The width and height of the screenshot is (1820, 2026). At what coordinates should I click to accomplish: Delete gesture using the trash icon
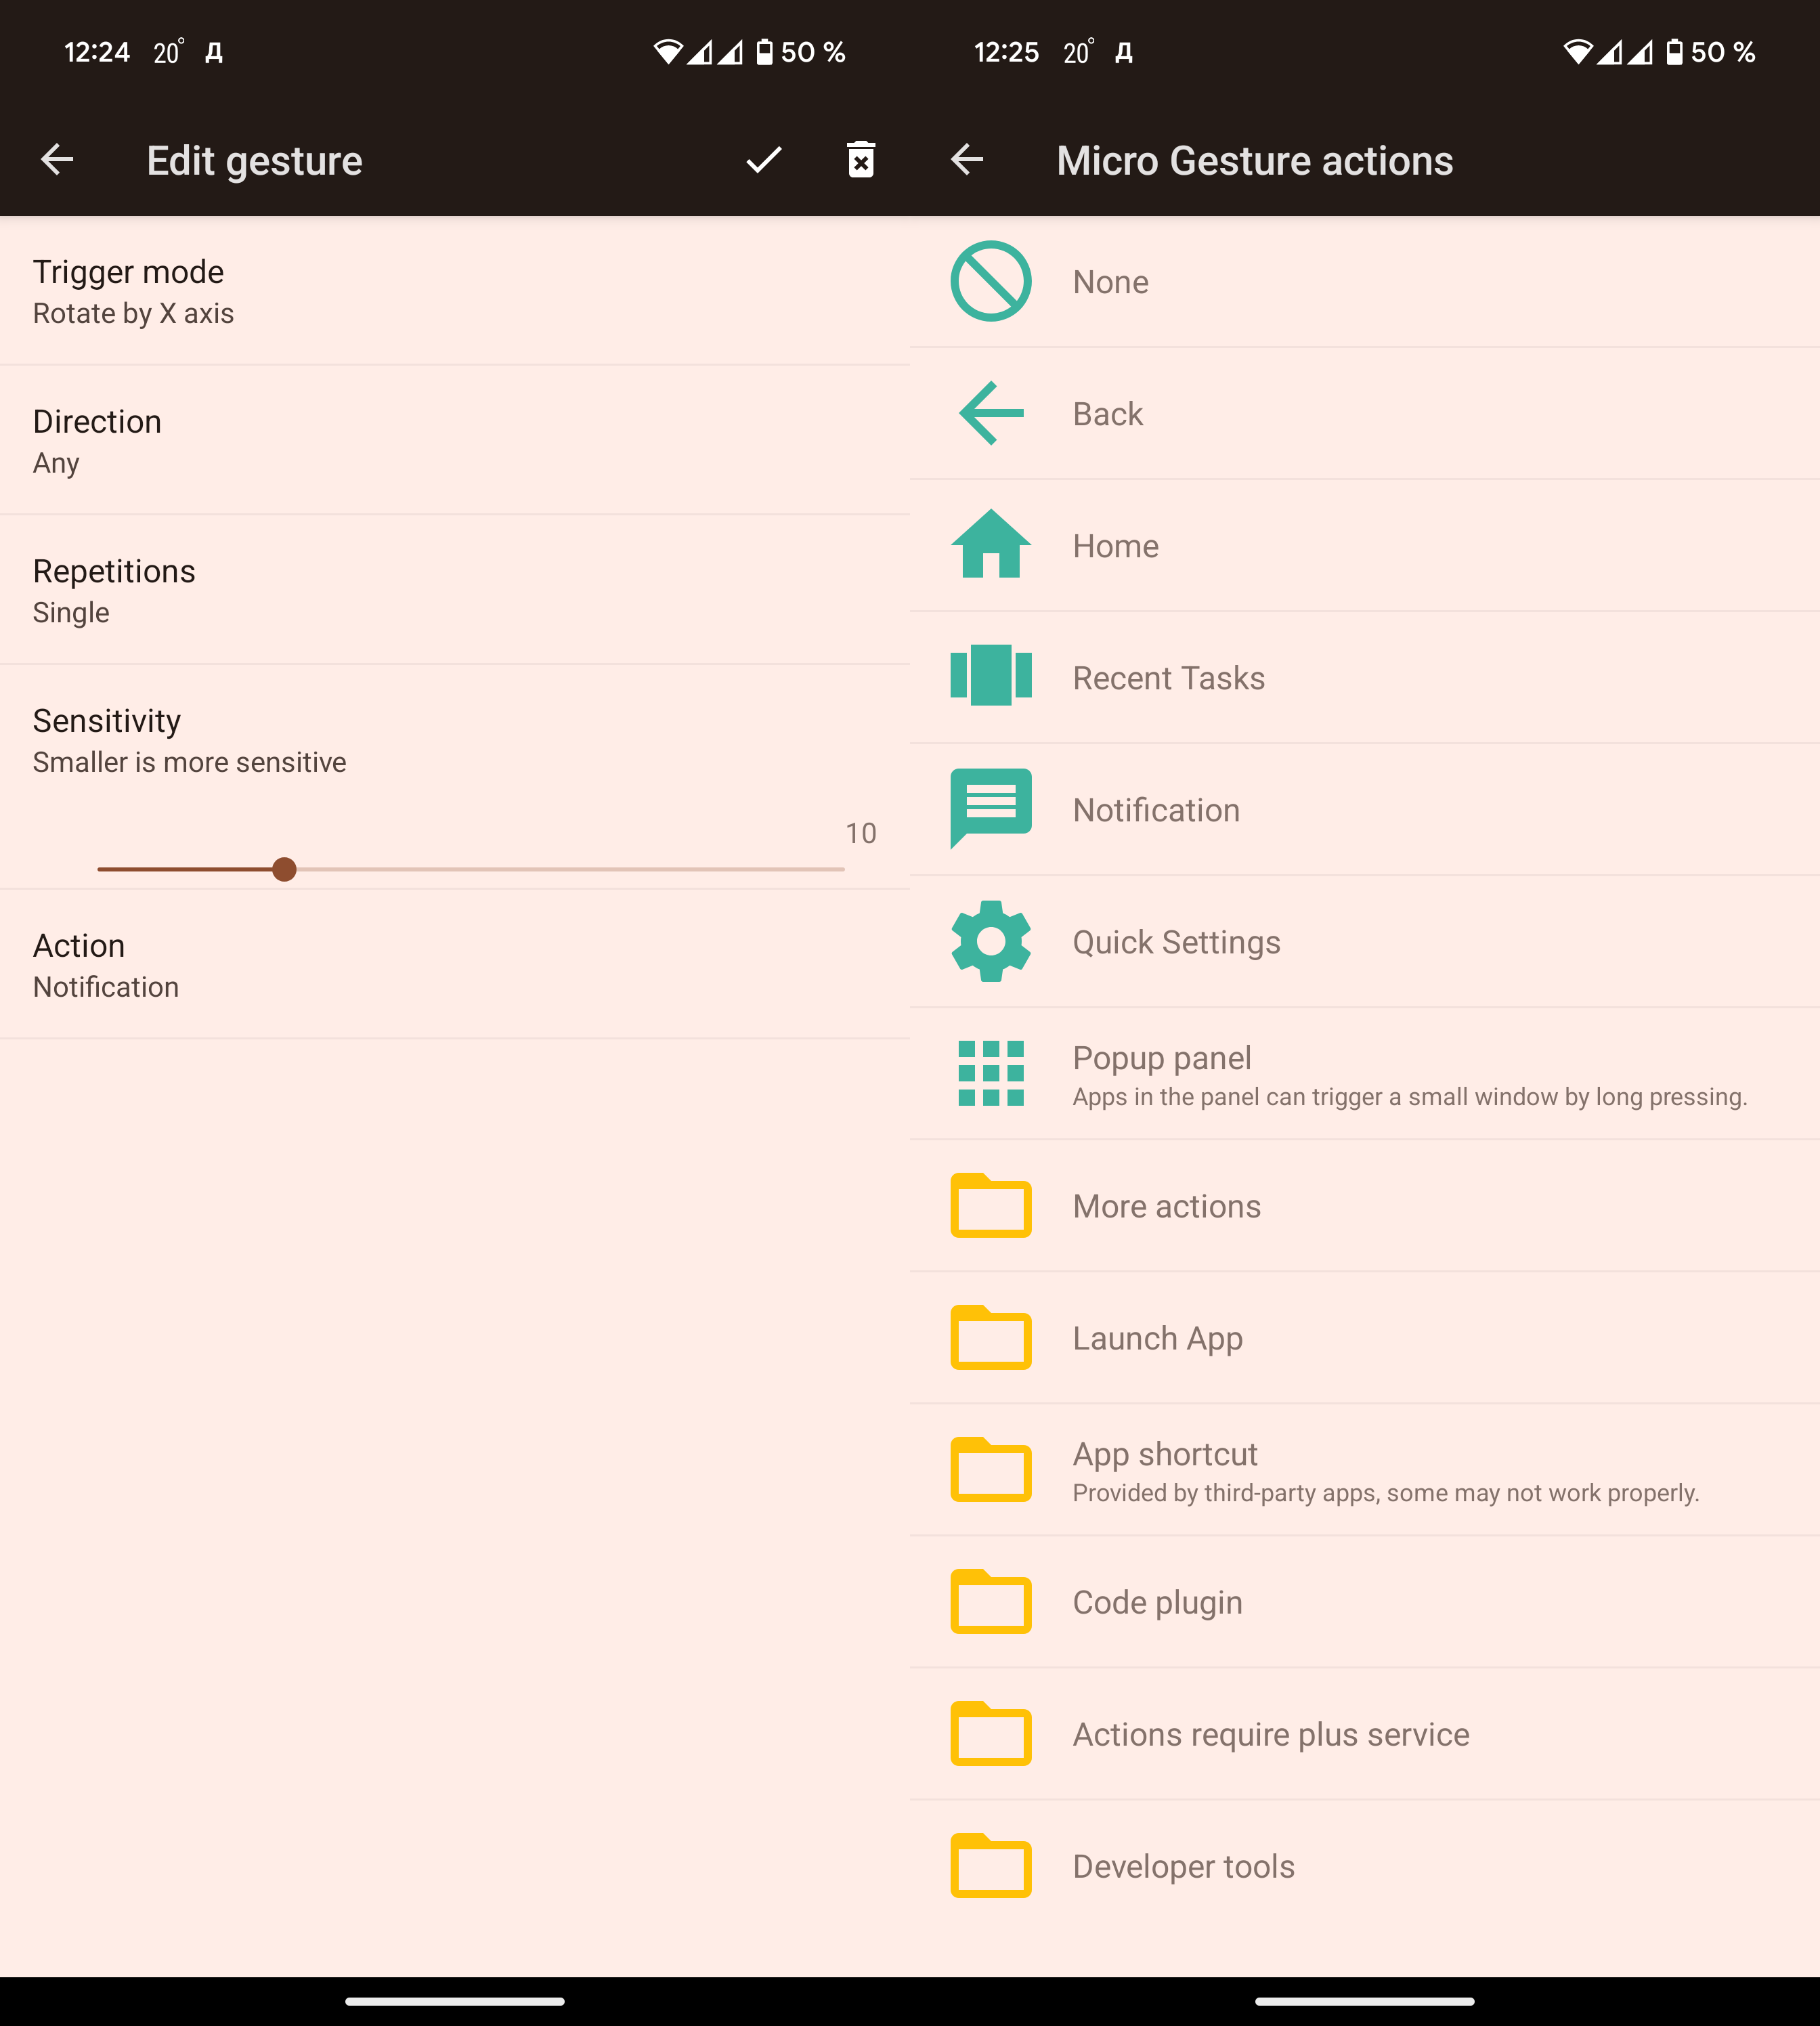860,160
